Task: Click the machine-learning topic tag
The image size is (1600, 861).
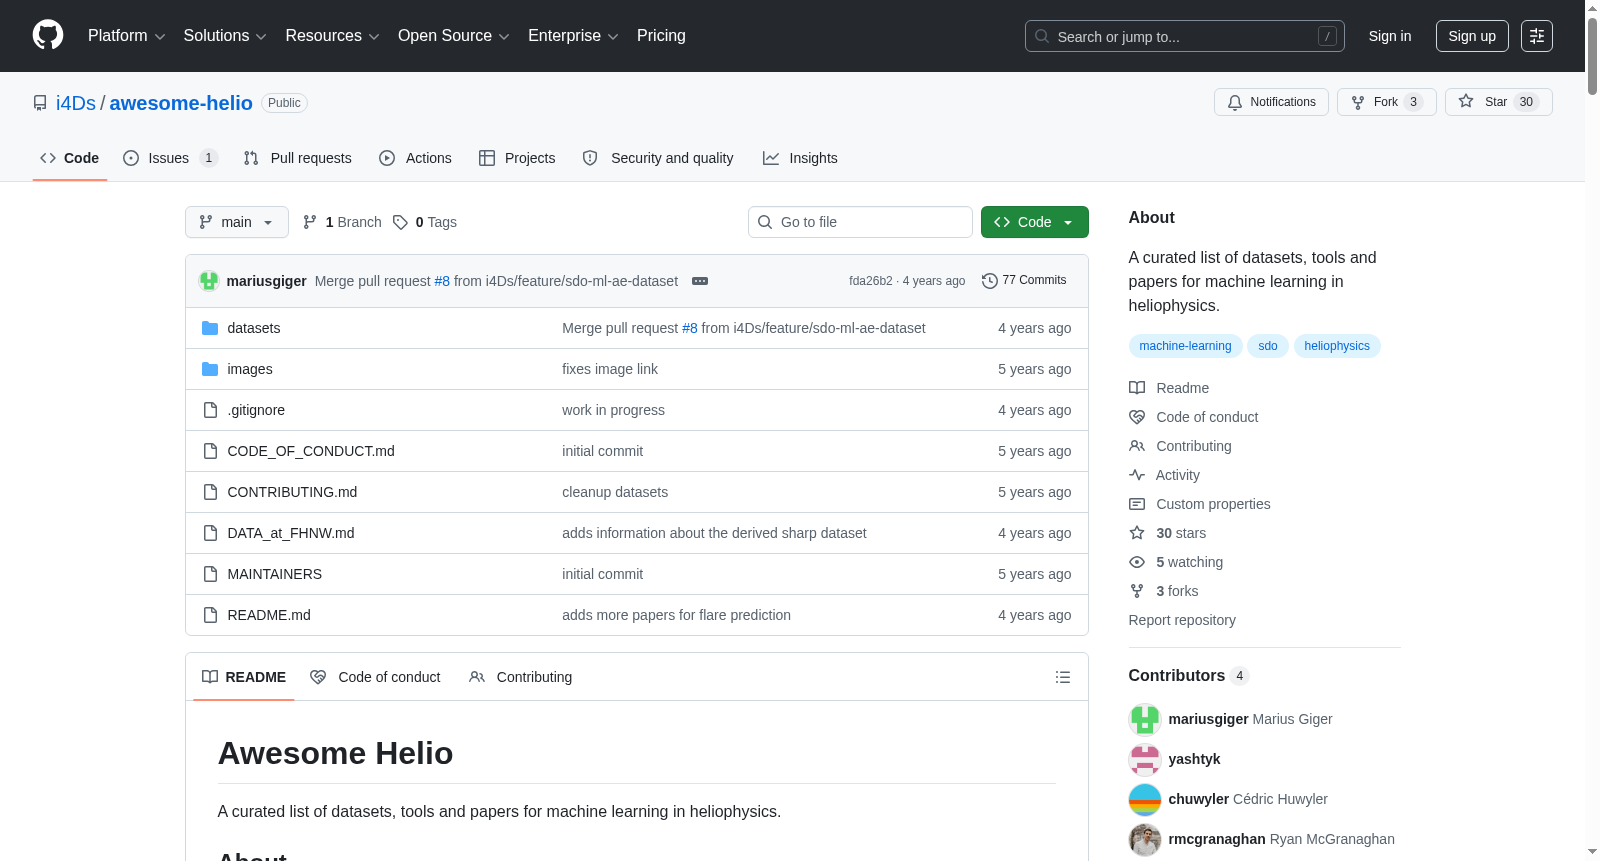Action: point(1185,346)
